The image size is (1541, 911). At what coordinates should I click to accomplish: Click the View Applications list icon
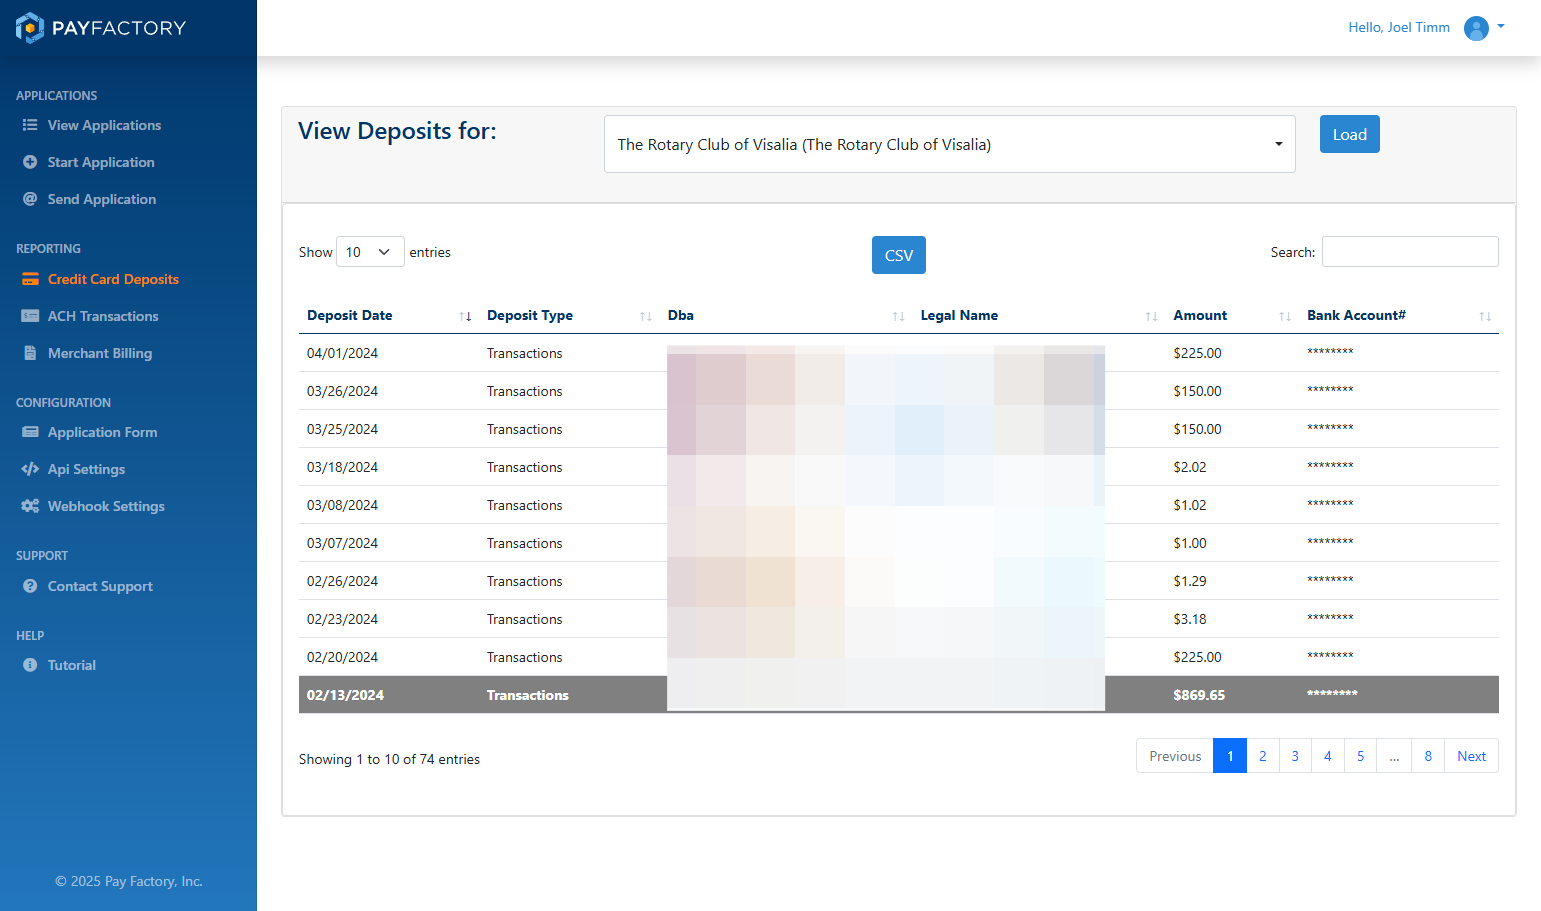coord(30,125)
